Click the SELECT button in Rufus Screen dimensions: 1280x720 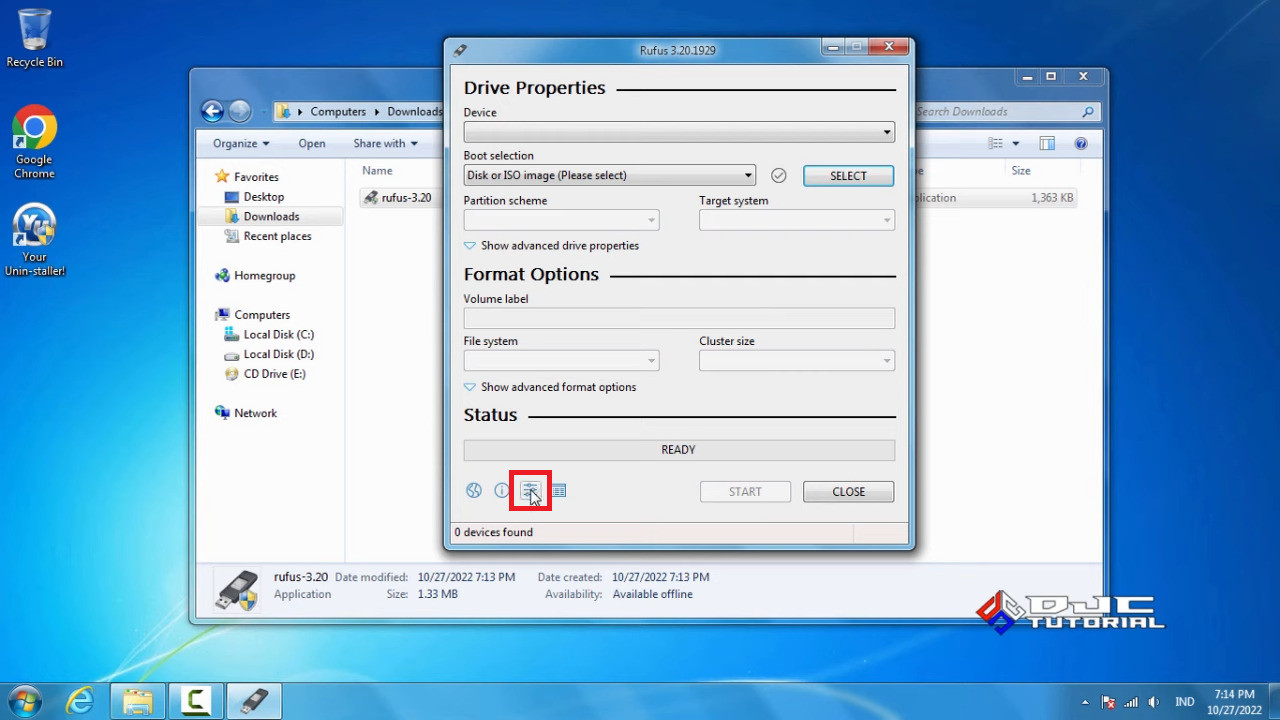click(848, 176)
